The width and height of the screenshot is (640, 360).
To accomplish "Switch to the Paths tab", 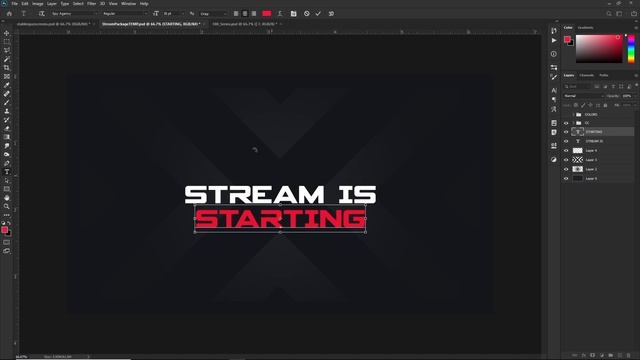I will point(604,76).
